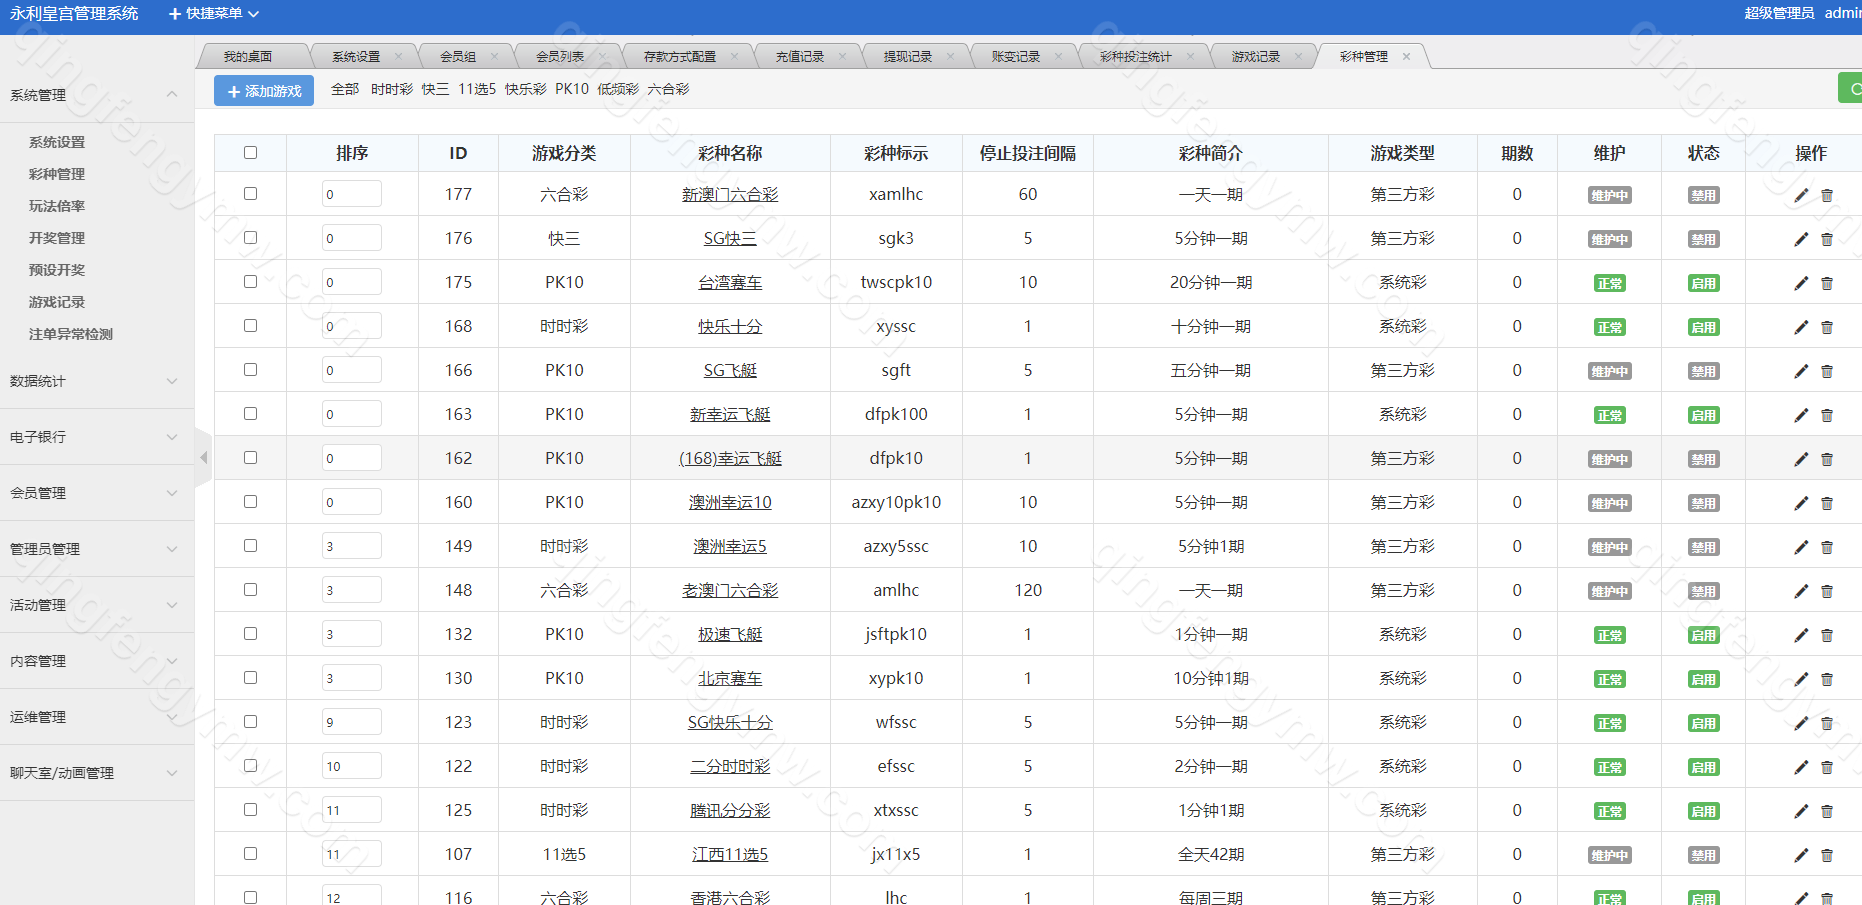Tick the select-all checkbox in table header
Image resolution: width=1862 pixels, height=905 pixels.
(250, 153)
